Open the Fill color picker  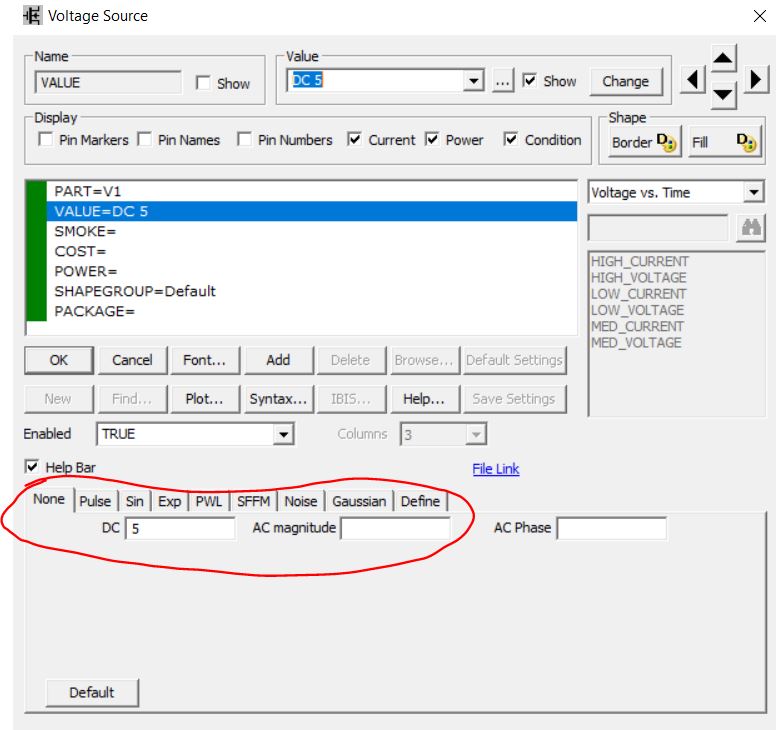725,142
